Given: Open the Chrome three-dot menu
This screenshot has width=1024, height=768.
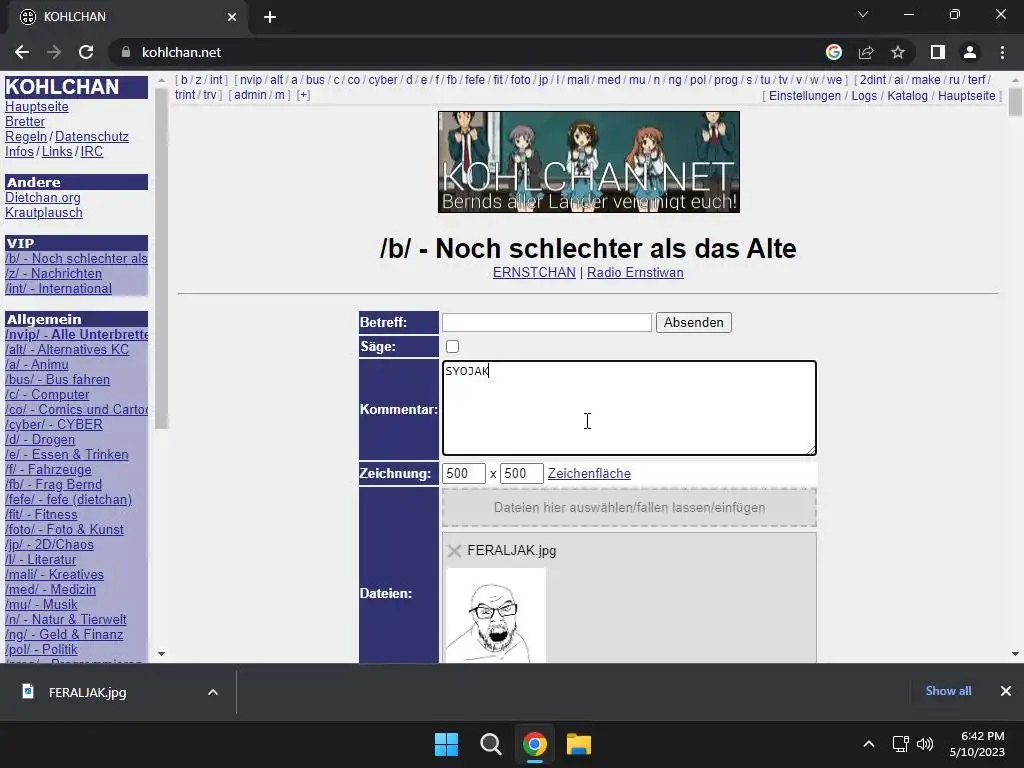Looking at the screenshot, I should click(1002, 52).
